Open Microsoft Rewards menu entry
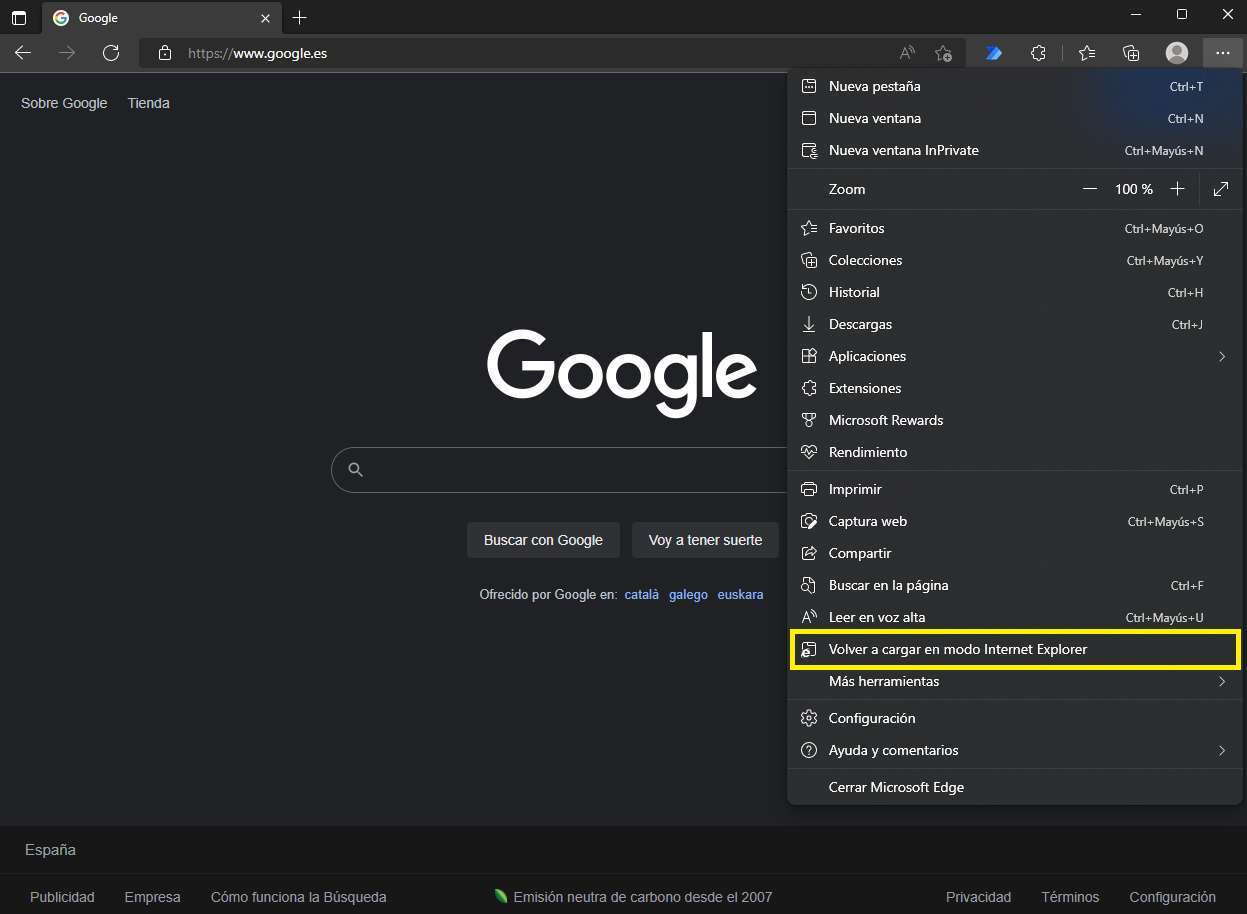1247x914 pixels. click(x=1015, y=420)
